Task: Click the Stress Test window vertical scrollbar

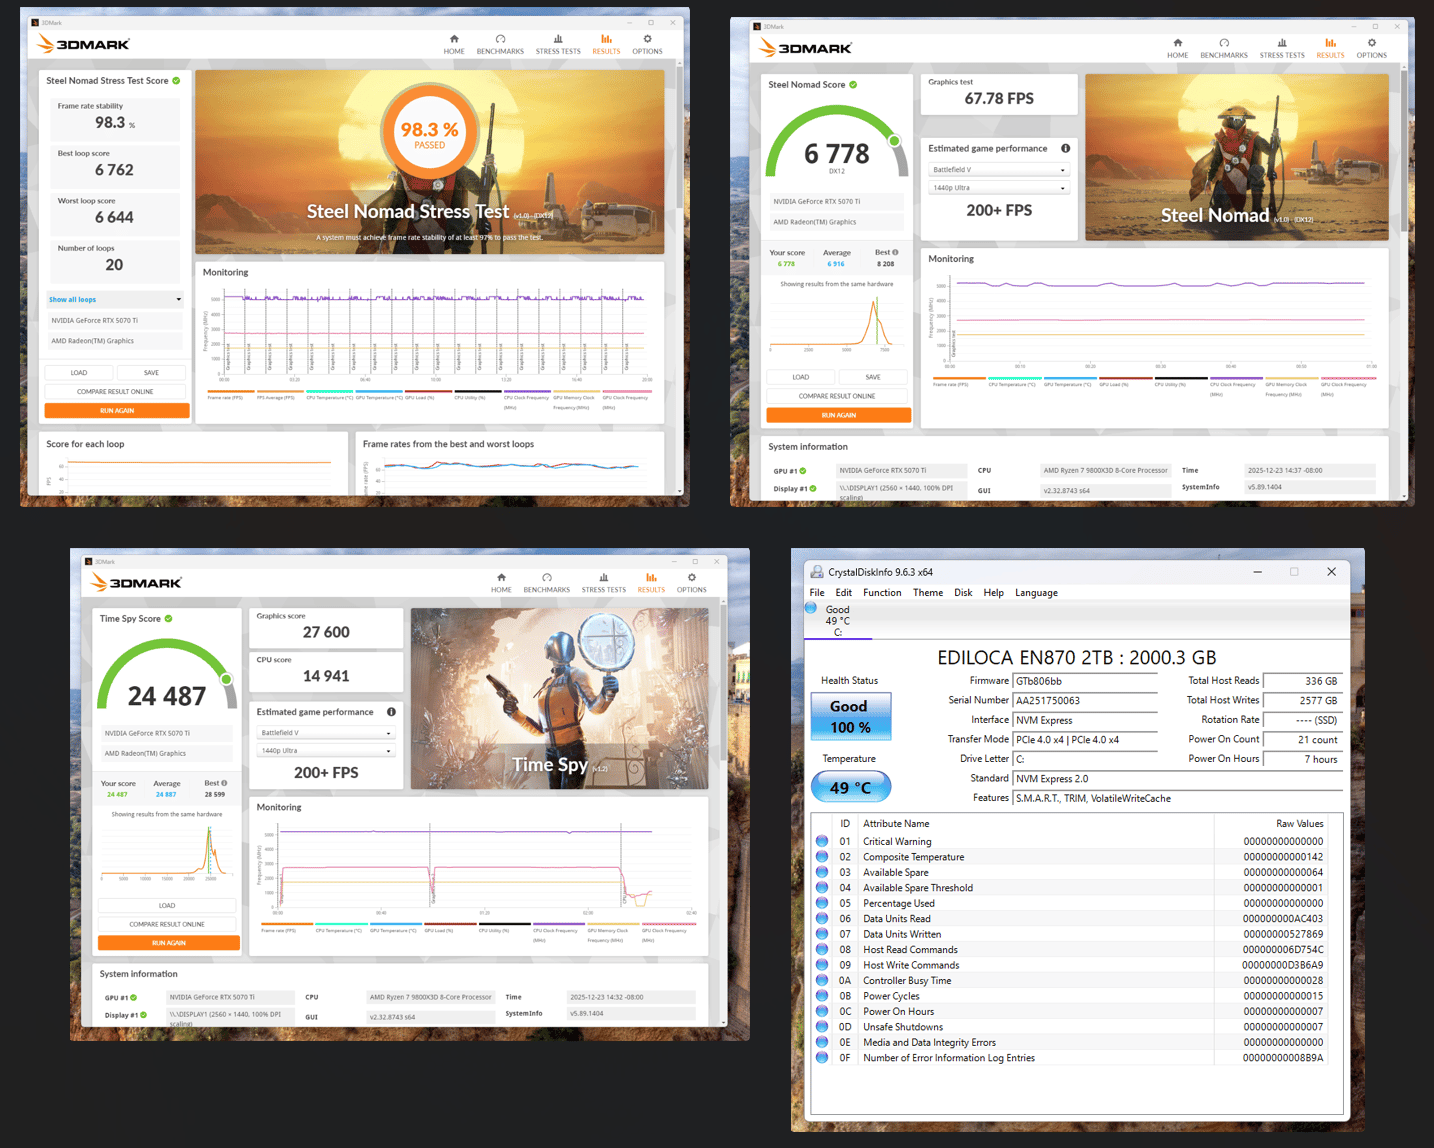Action: pos(680,278)
